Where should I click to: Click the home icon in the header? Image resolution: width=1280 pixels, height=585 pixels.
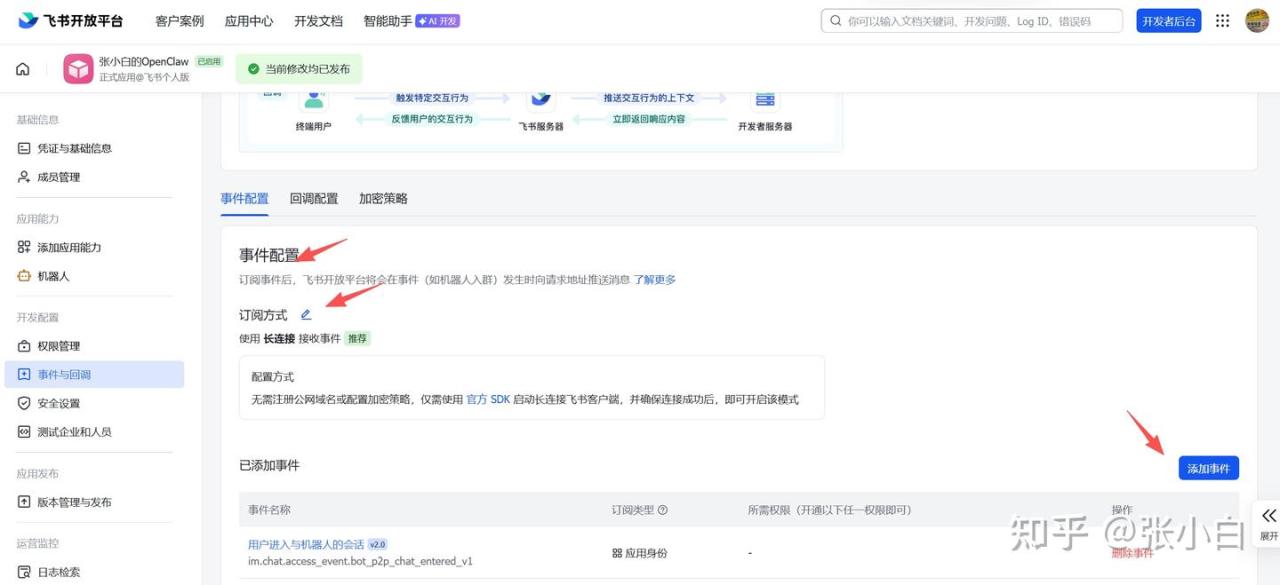(23, 69)
